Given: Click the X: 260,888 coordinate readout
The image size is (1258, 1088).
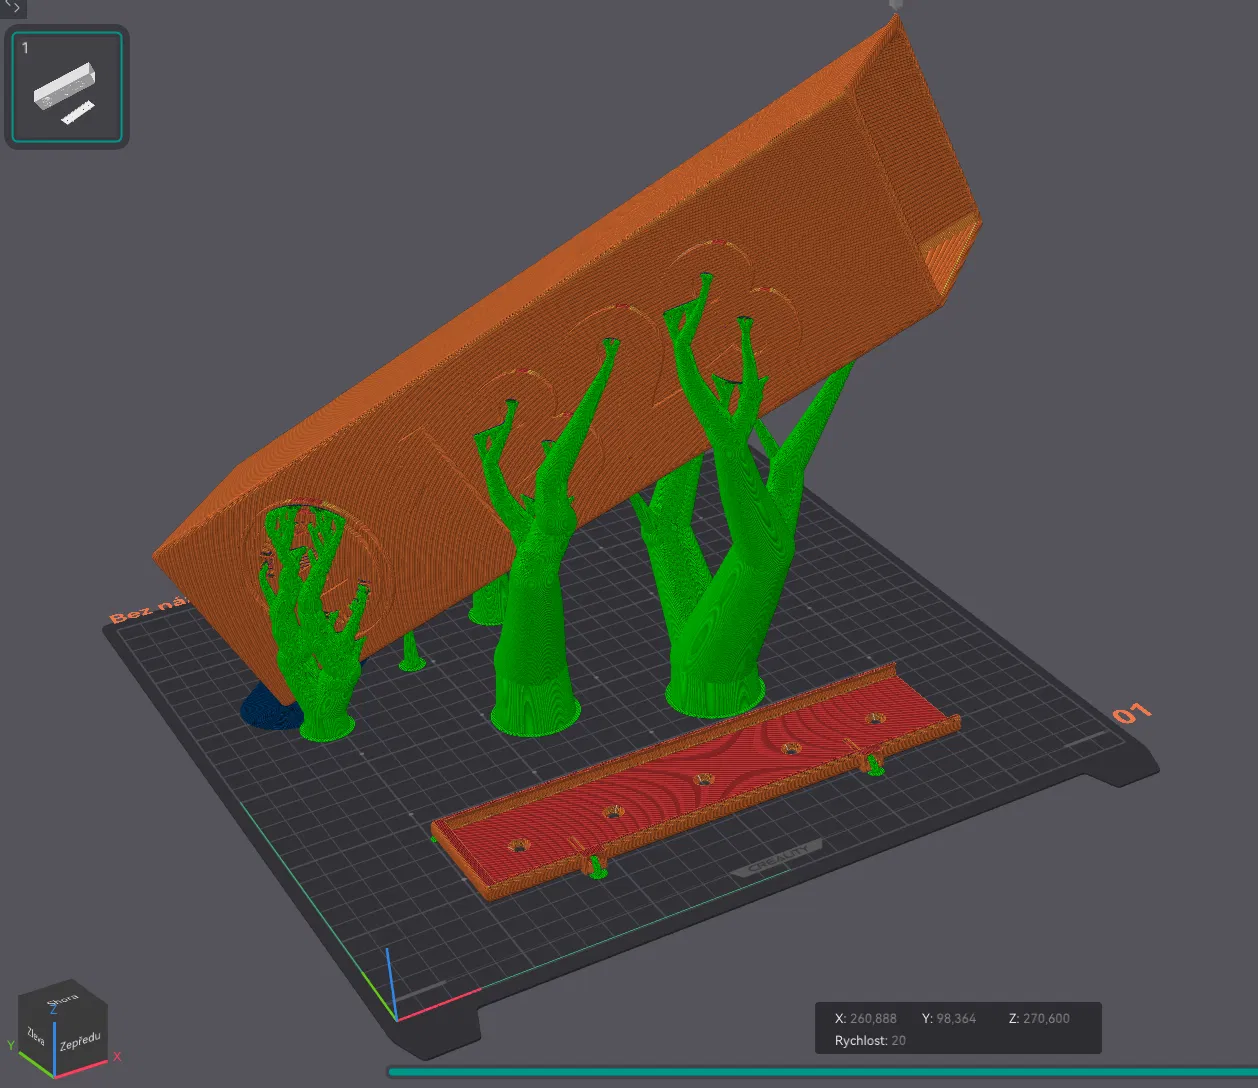Looking at the screenshot, I should coord(866,1018).
